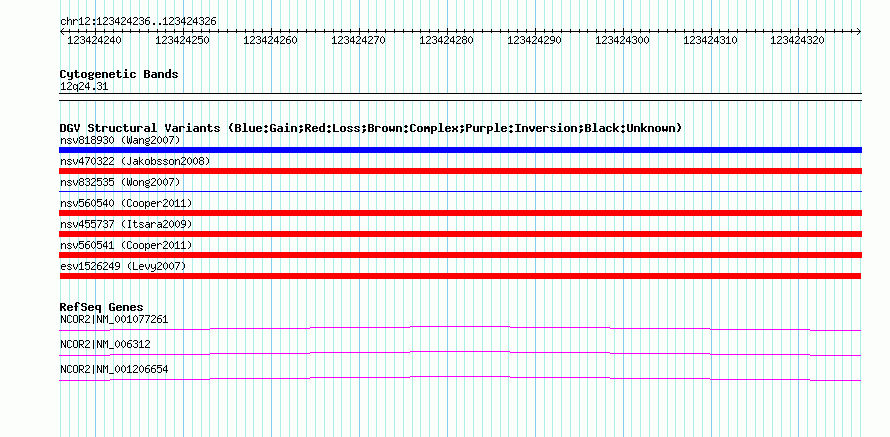
Task: Click the blue gain bar for nsv818930
Action: point(460,150)
